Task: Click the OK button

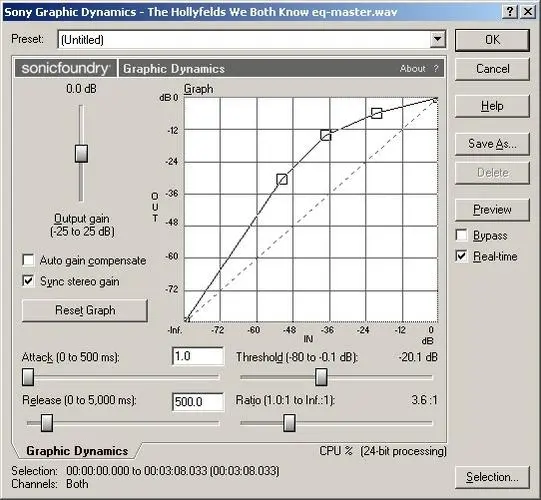Action: [x=492, y=40]
